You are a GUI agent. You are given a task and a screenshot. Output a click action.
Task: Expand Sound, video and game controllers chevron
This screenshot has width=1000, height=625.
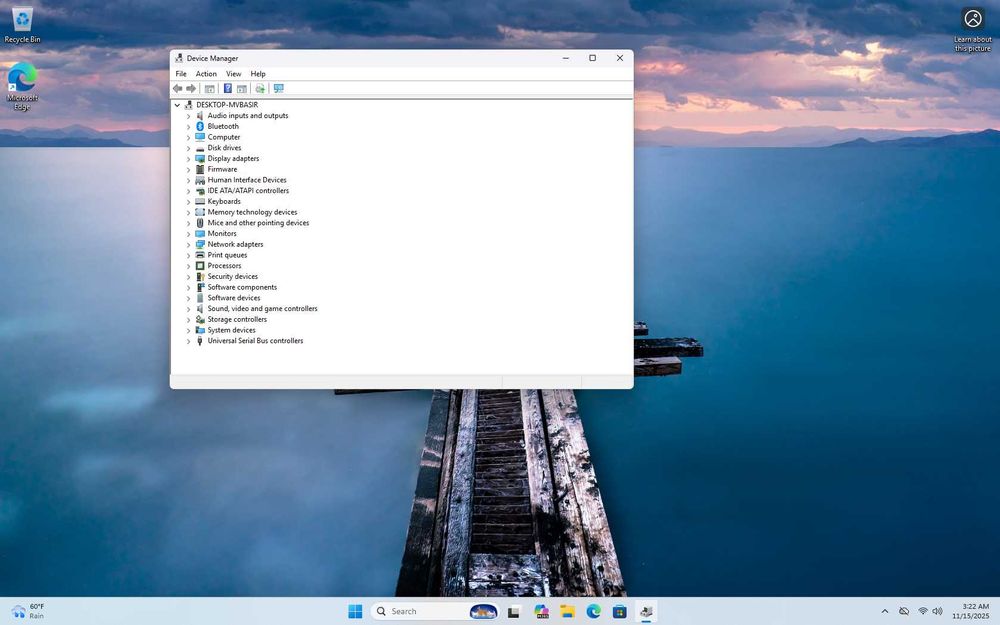[188, 309]
